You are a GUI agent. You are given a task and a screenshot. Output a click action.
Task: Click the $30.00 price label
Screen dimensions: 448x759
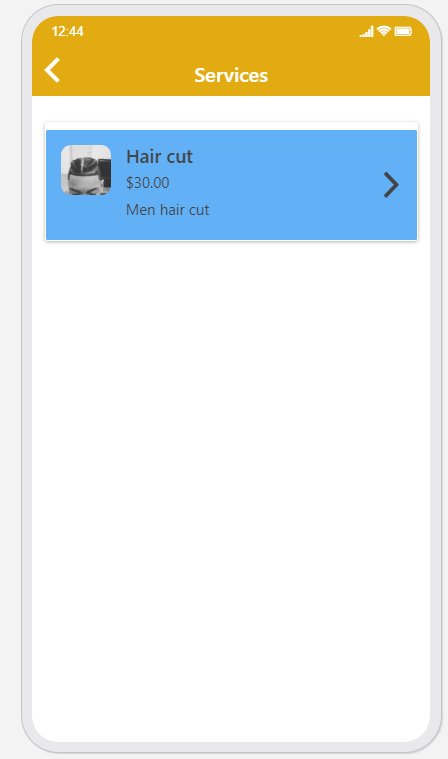click(148, 183)
